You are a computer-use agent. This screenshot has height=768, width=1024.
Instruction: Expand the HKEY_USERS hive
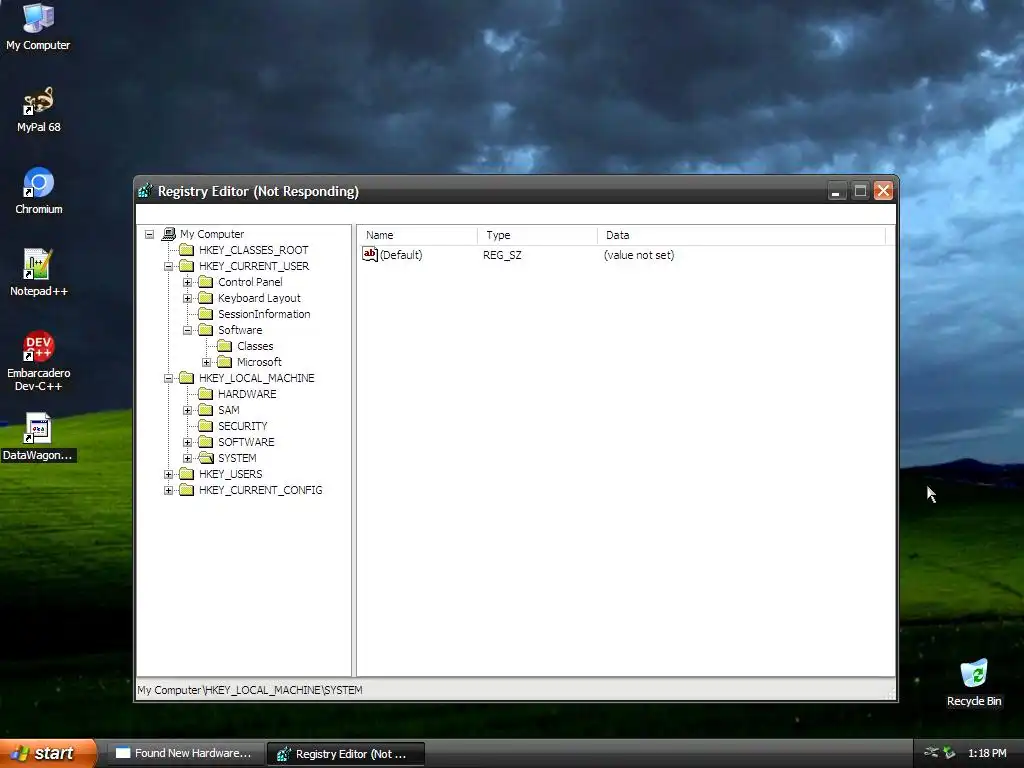coord(168,474)
